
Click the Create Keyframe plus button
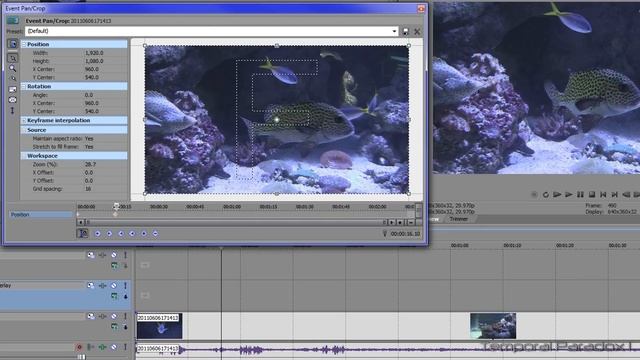pos(144,233)
